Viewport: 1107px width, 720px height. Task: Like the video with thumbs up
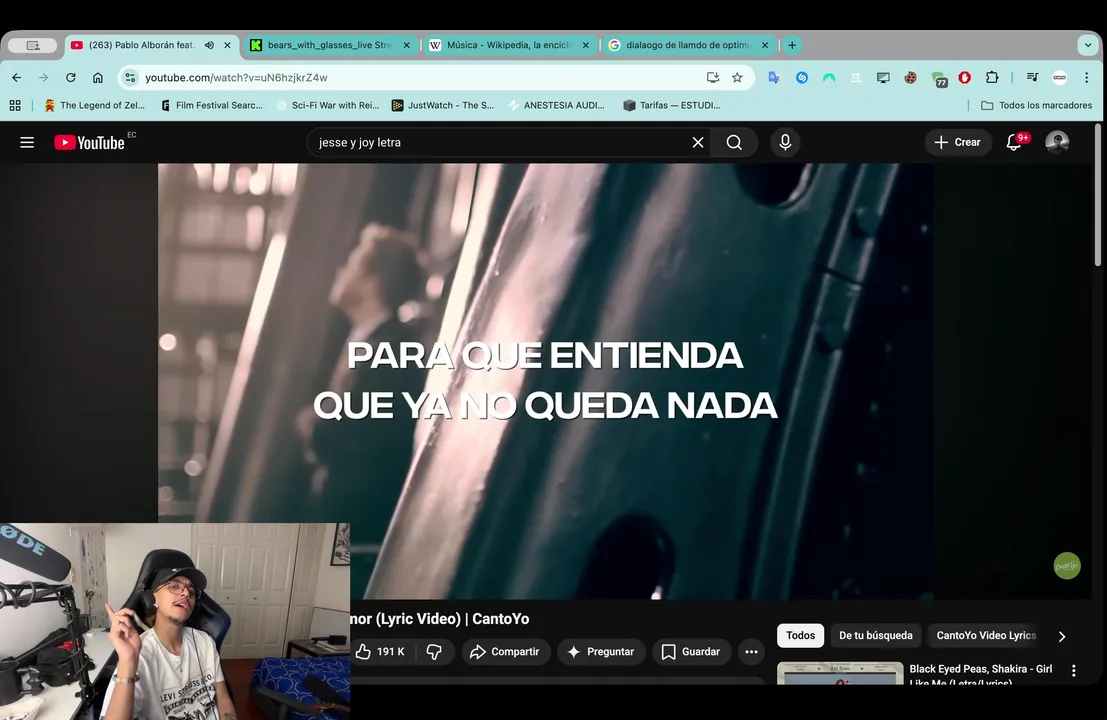coord(381,652)
